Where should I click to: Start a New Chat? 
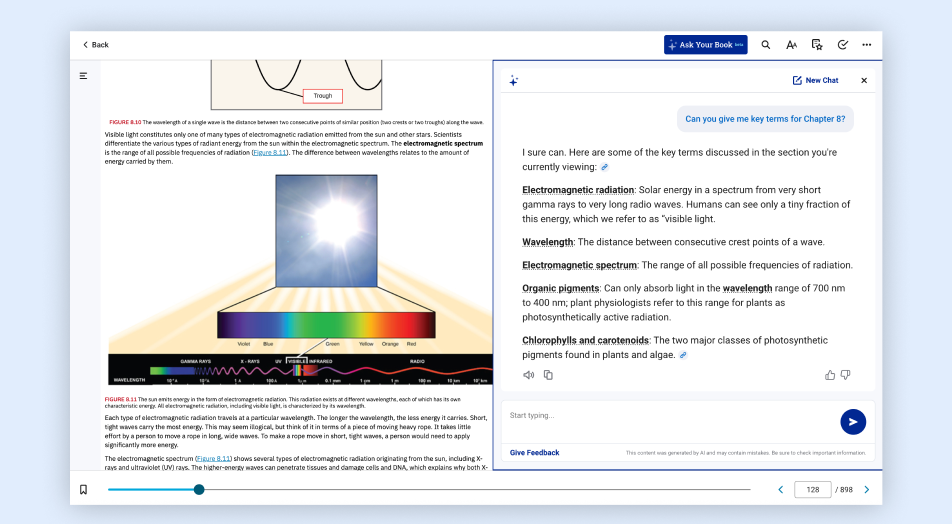pyautogui.click(x=815, y=80)
